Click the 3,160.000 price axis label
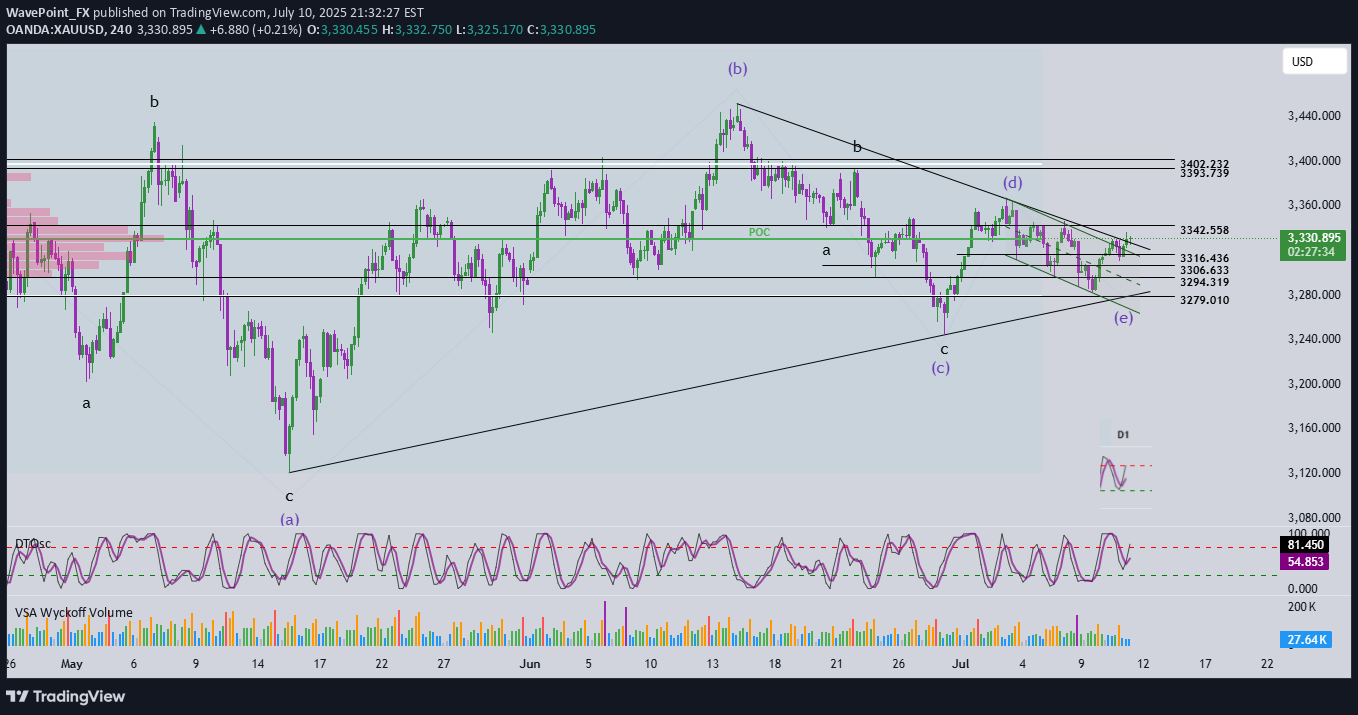This screenshot has height=715, width=1358. (1313, 428)
